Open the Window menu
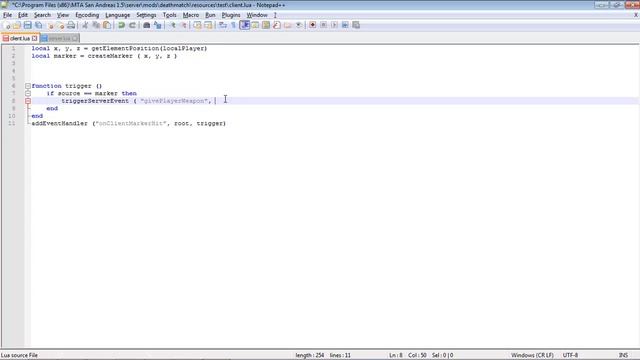The width and height of the screenshot is (640, 360). point(257,15)
